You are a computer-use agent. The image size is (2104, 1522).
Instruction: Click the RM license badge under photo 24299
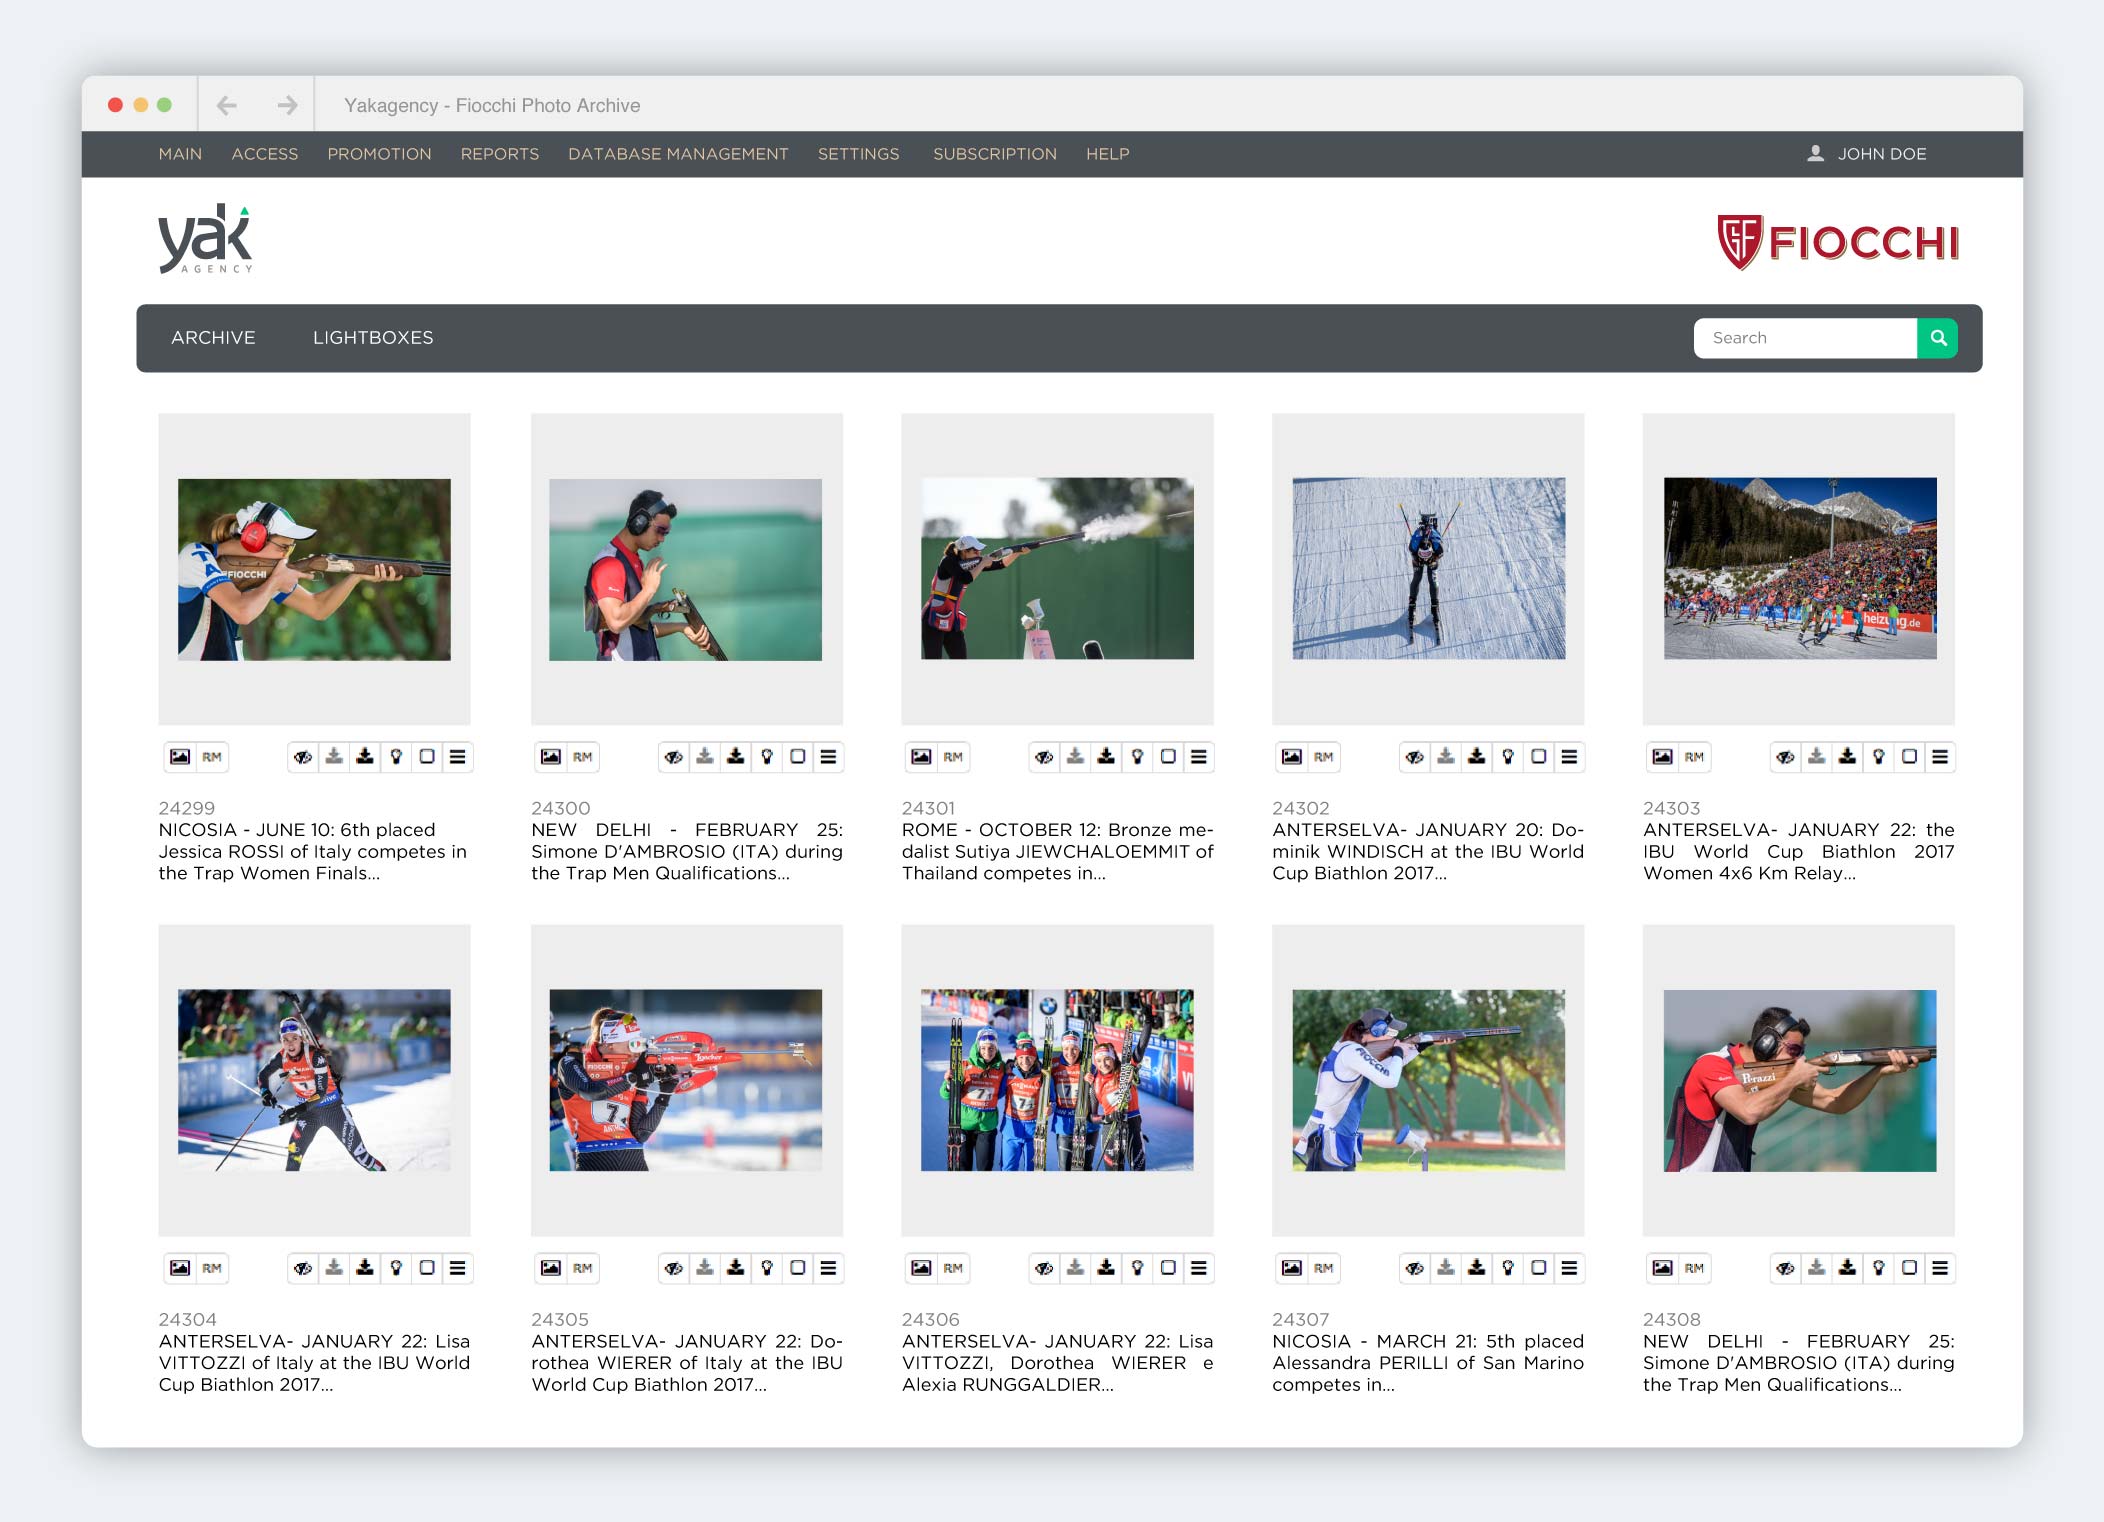pyautogui.click(x=212, y=757)
